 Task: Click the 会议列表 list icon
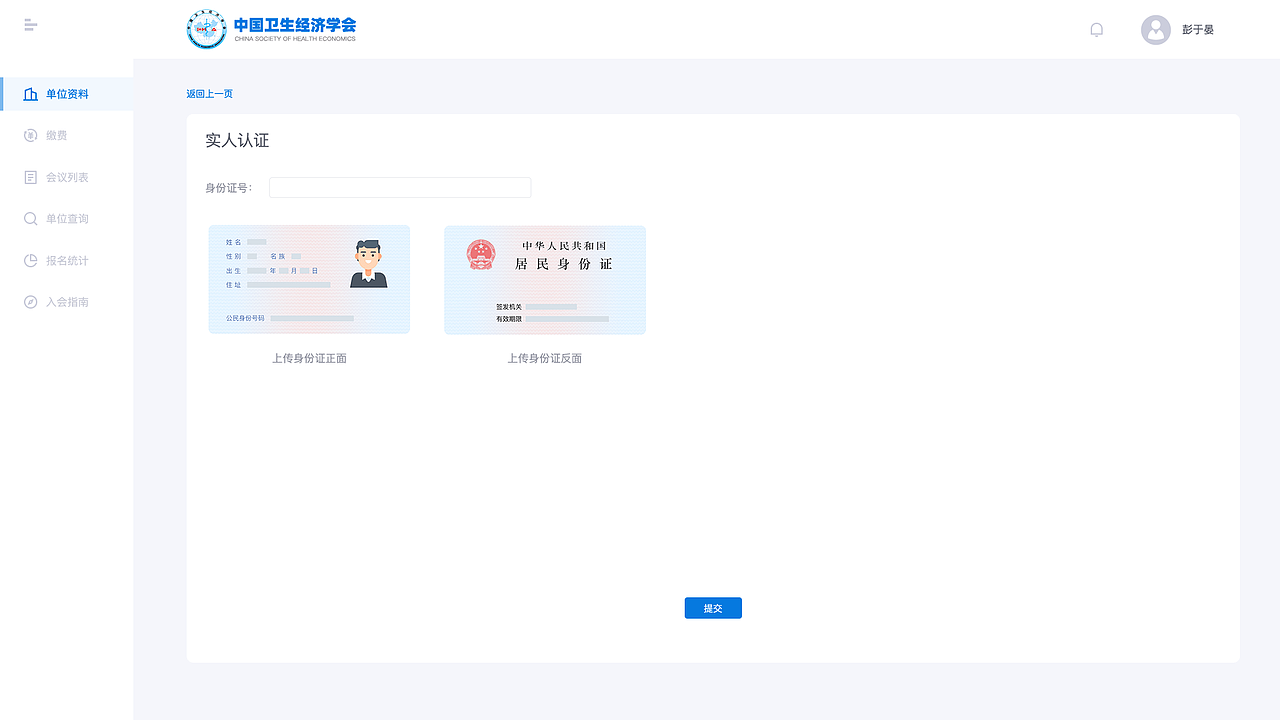coord(31,177)
